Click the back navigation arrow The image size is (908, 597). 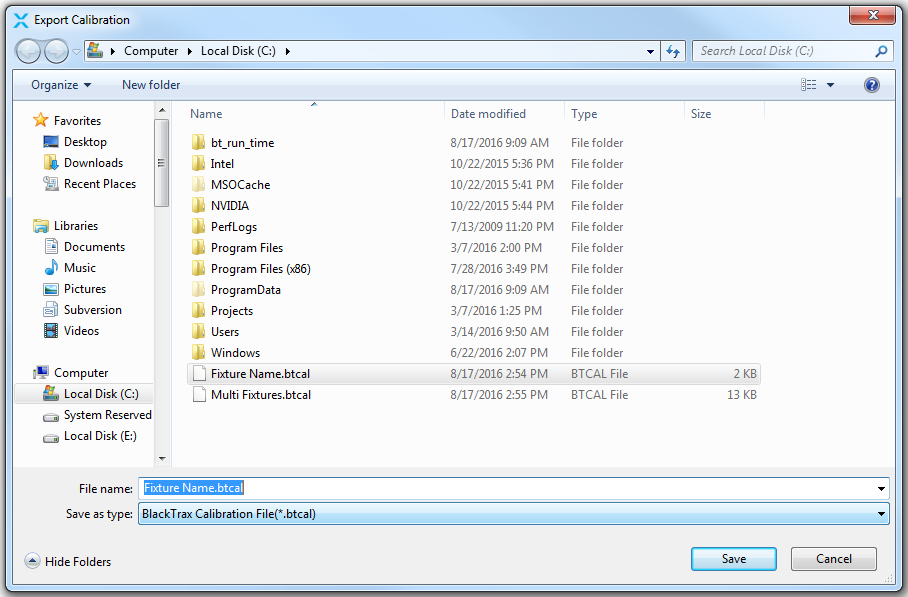click(x=28, y=50)
